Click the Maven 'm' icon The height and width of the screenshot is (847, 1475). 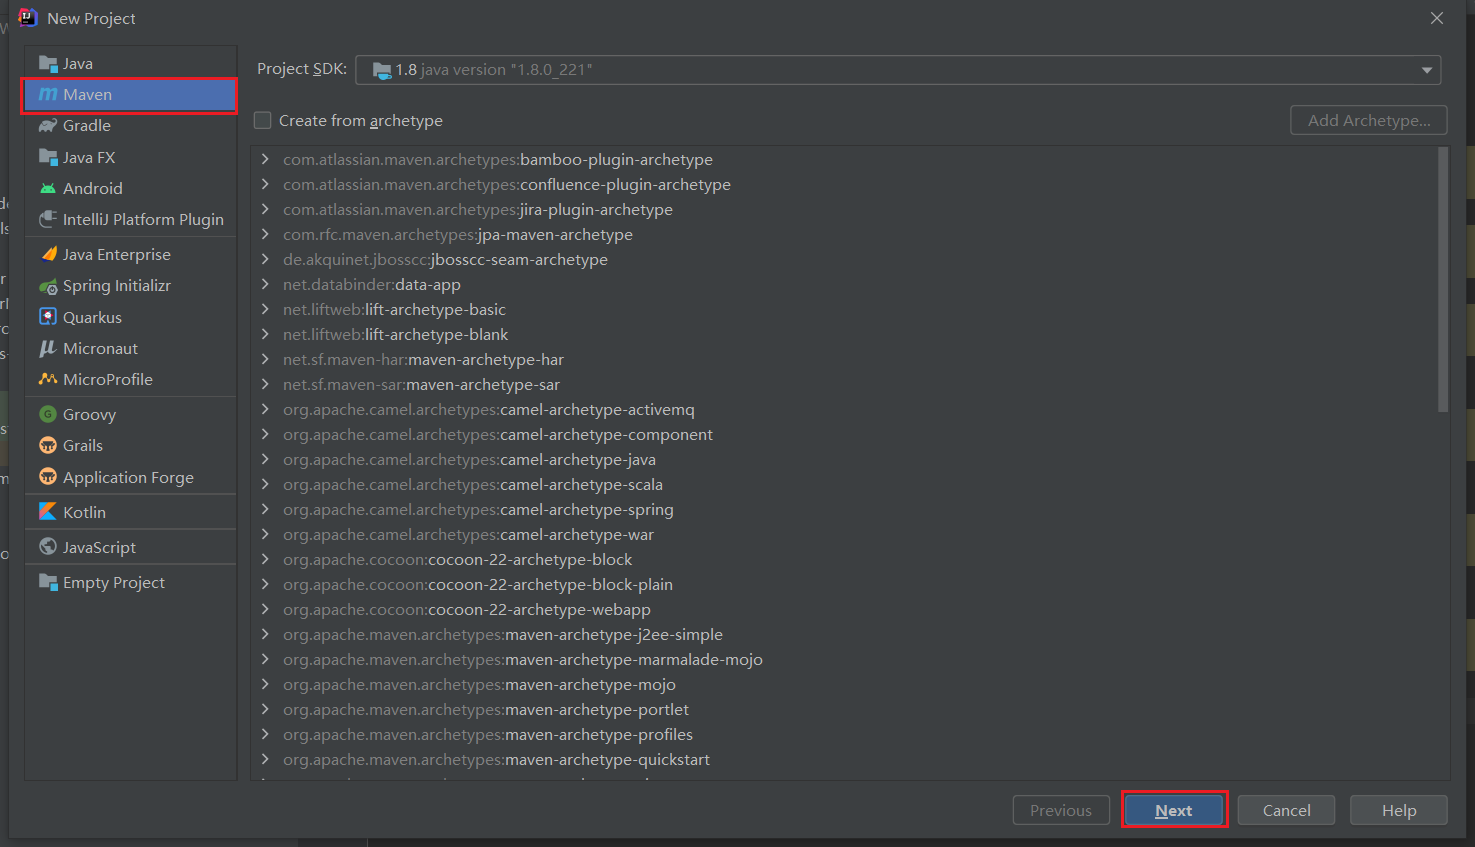[48, 94]
